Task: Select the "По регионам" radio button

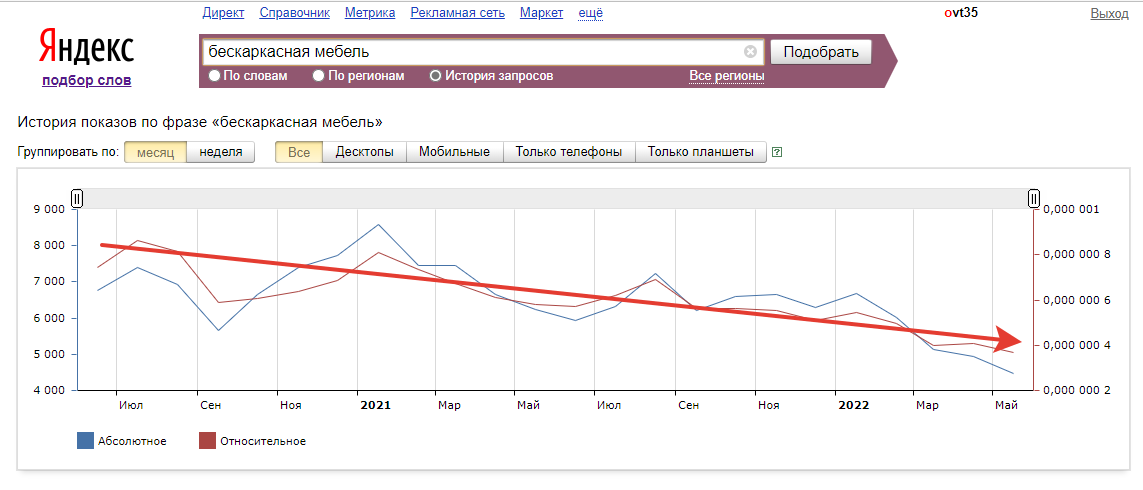Action: coord(318,76)
